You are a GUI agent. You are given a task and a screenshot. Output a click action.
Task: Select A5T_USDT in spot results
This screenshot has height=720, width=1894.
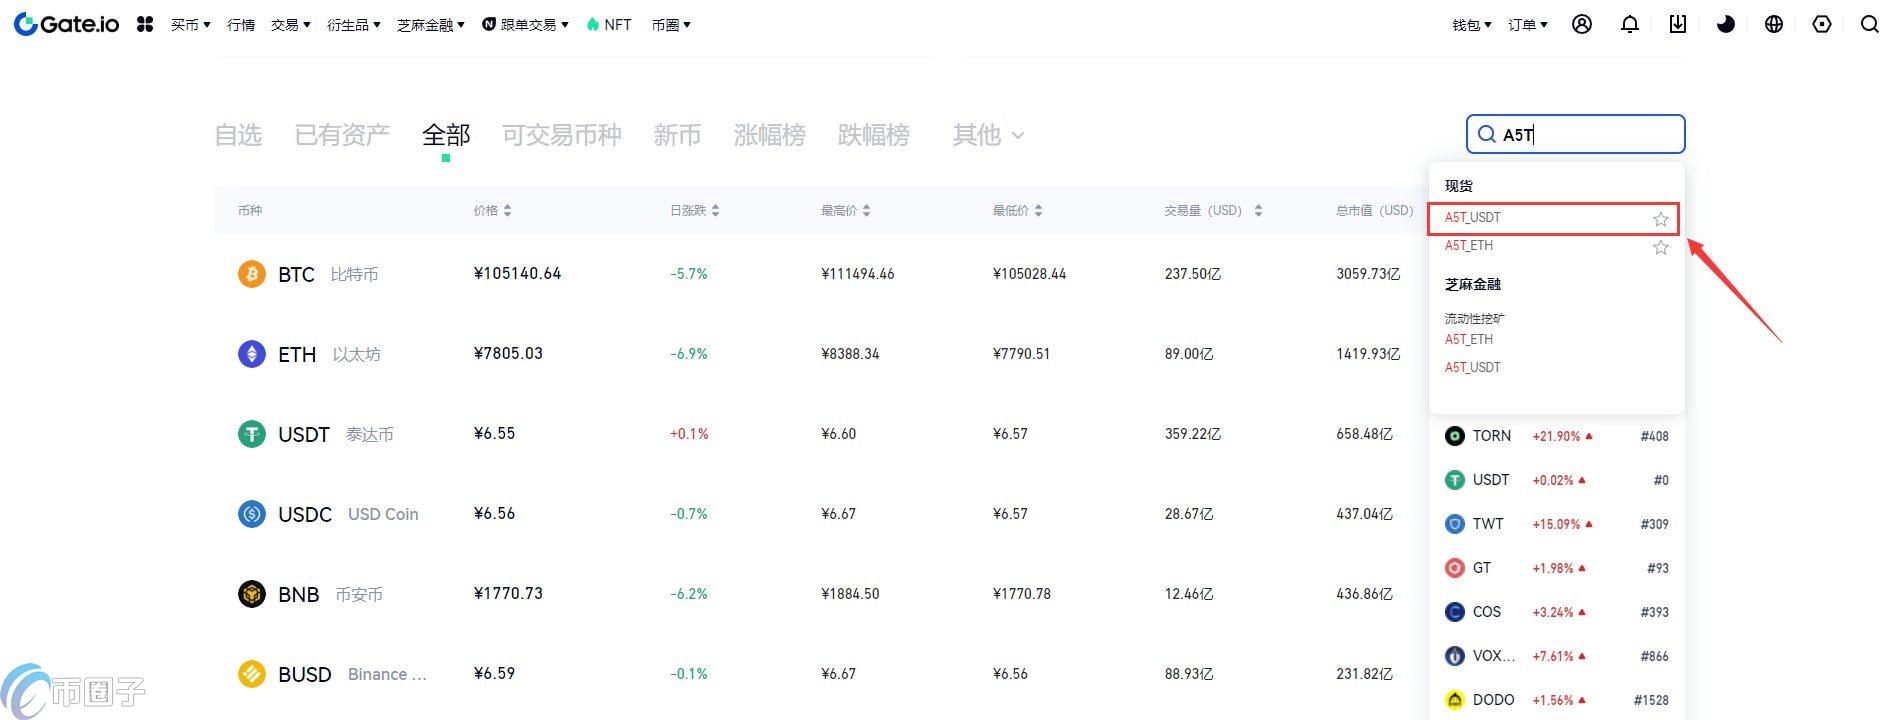pyautogui.click(x=1472, y=218)
